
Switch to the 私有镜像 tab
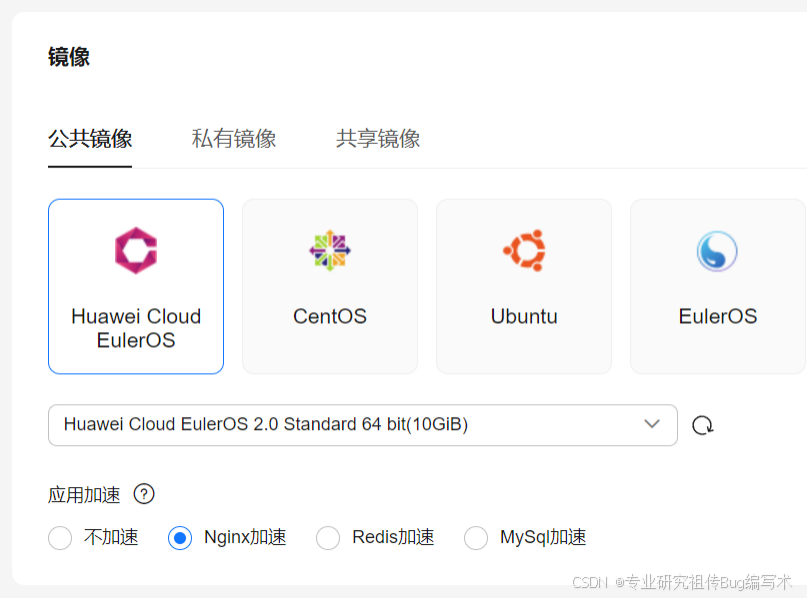pyautogui.click(x=234, y=139)
